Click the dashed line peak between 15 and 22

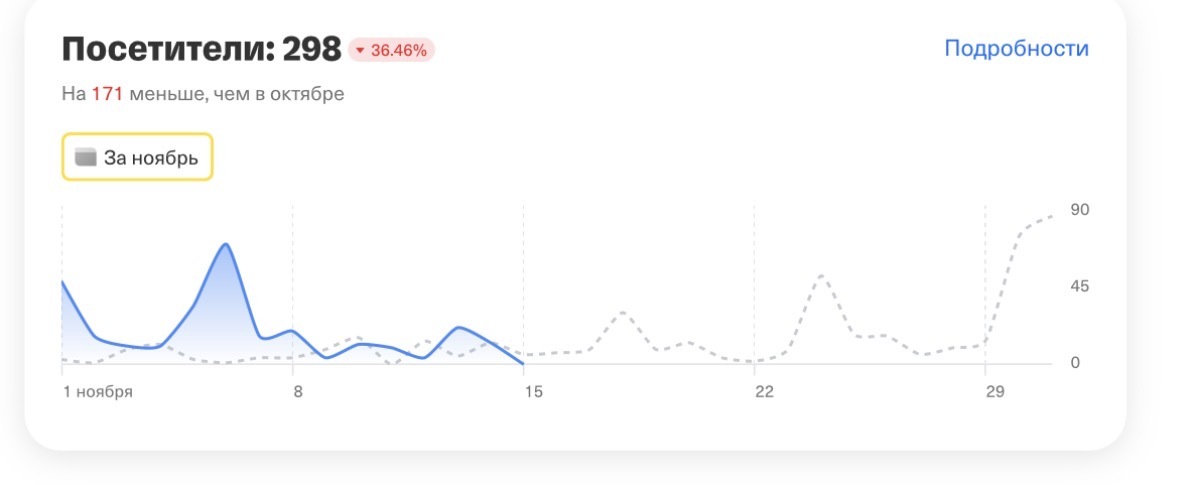(621, 312)
